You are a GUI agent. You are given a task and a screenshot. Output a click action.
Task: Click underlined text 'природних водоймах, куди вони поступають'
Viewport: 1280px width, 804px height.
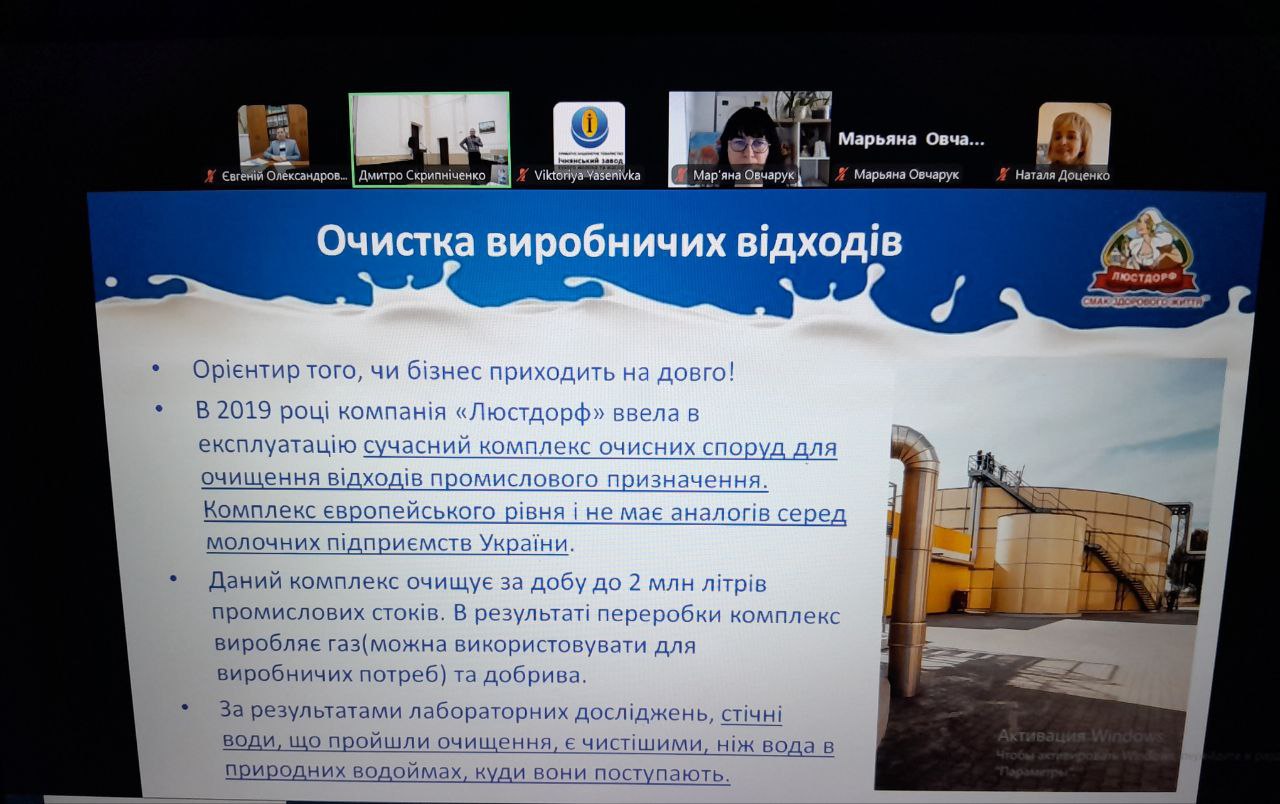pyautogui.click(x=475, y=772)
